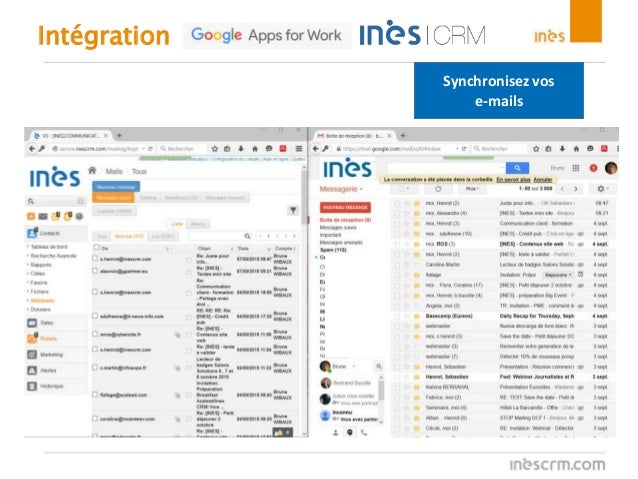Click bookmark star in left browser toolbar
The width and height of the screenshot is (638, 479).
(215, 149)
